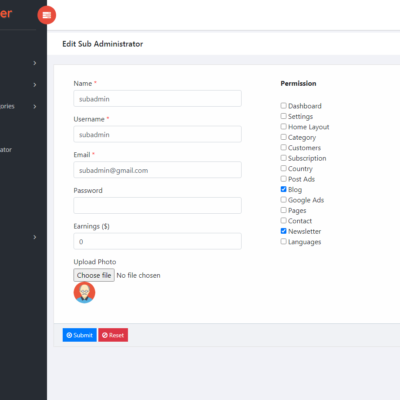
Task: Enable the Settings permission checkbox
Action: pyautogui.click(x=283, y=116)
